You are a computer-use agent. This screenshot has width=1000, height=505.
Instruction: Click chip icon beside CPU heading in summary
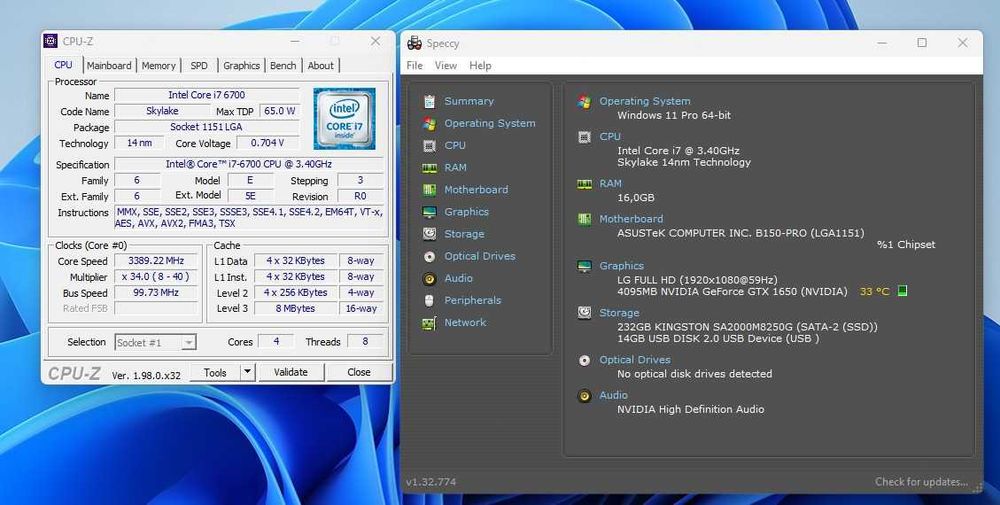(584, 137)
